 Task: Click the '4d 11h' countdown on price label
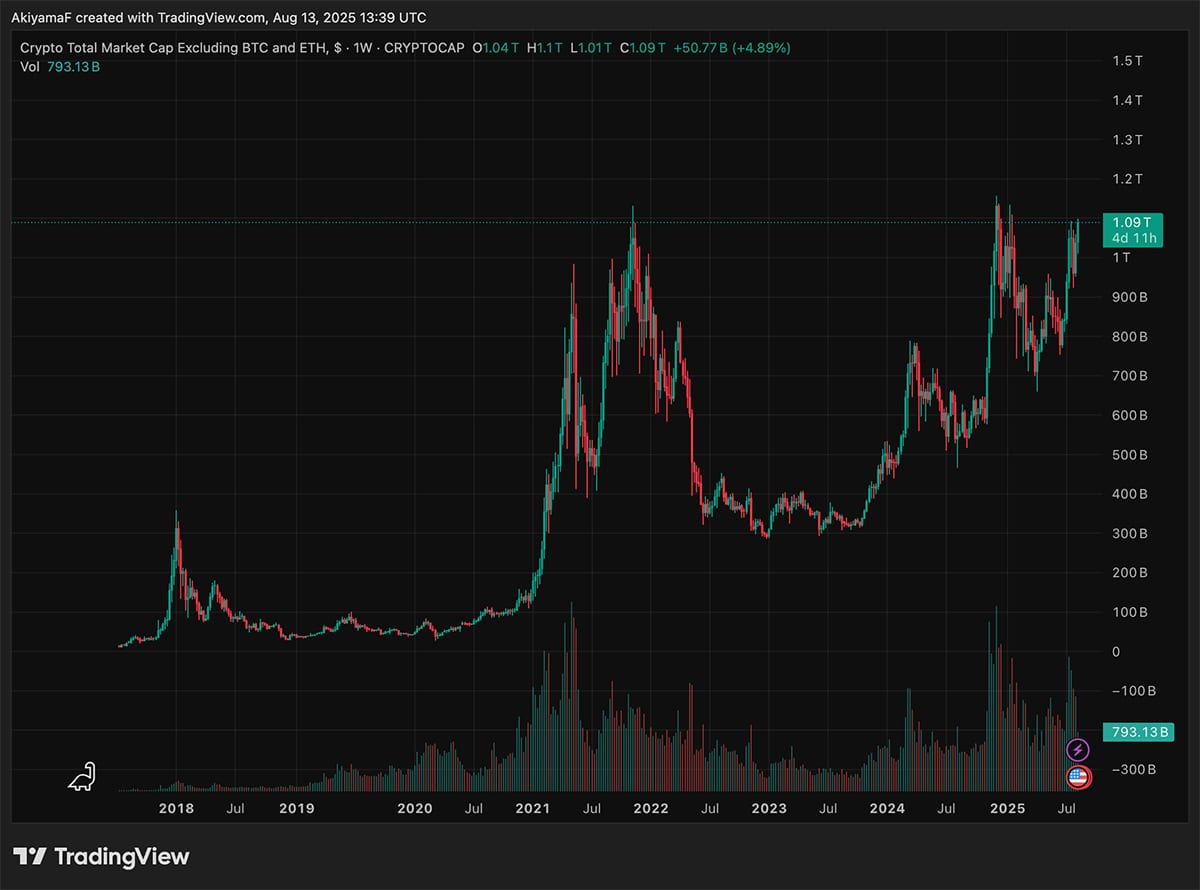[x=1134, y=238]
